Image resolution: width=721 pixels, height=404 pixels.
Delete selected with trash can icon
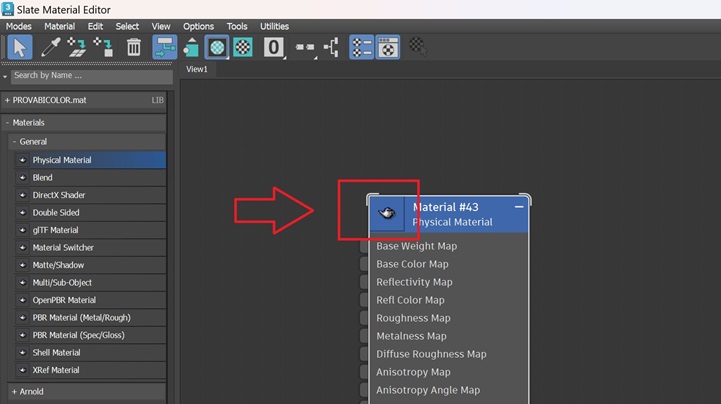click(x=134, y=47)
